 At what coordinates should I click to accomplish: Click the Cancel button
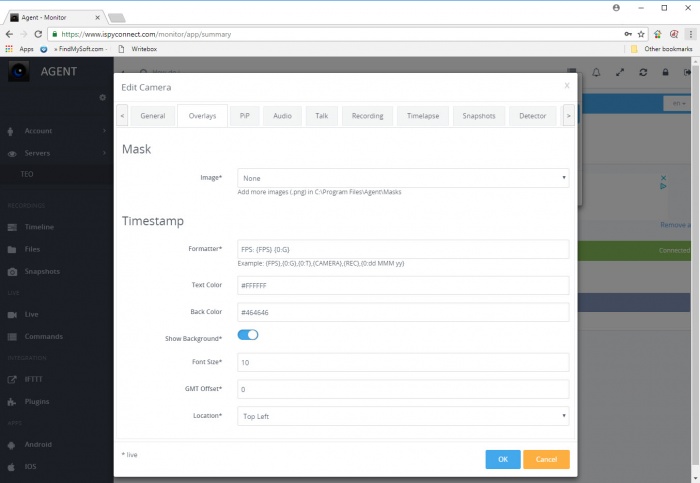coord(546,459)
